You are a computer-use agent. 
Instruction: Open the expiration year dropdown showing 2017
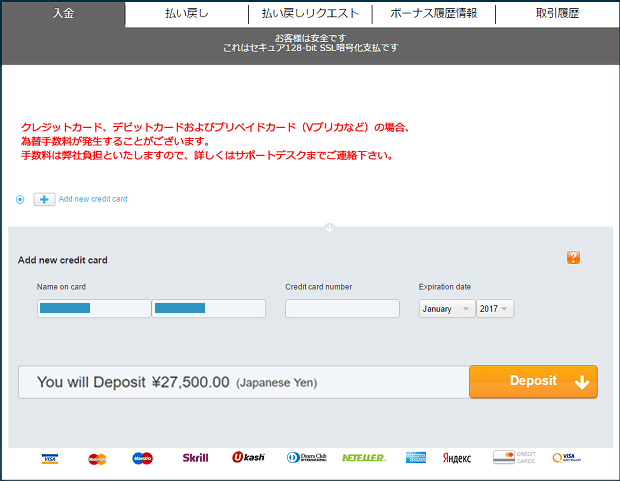[495, 309]
